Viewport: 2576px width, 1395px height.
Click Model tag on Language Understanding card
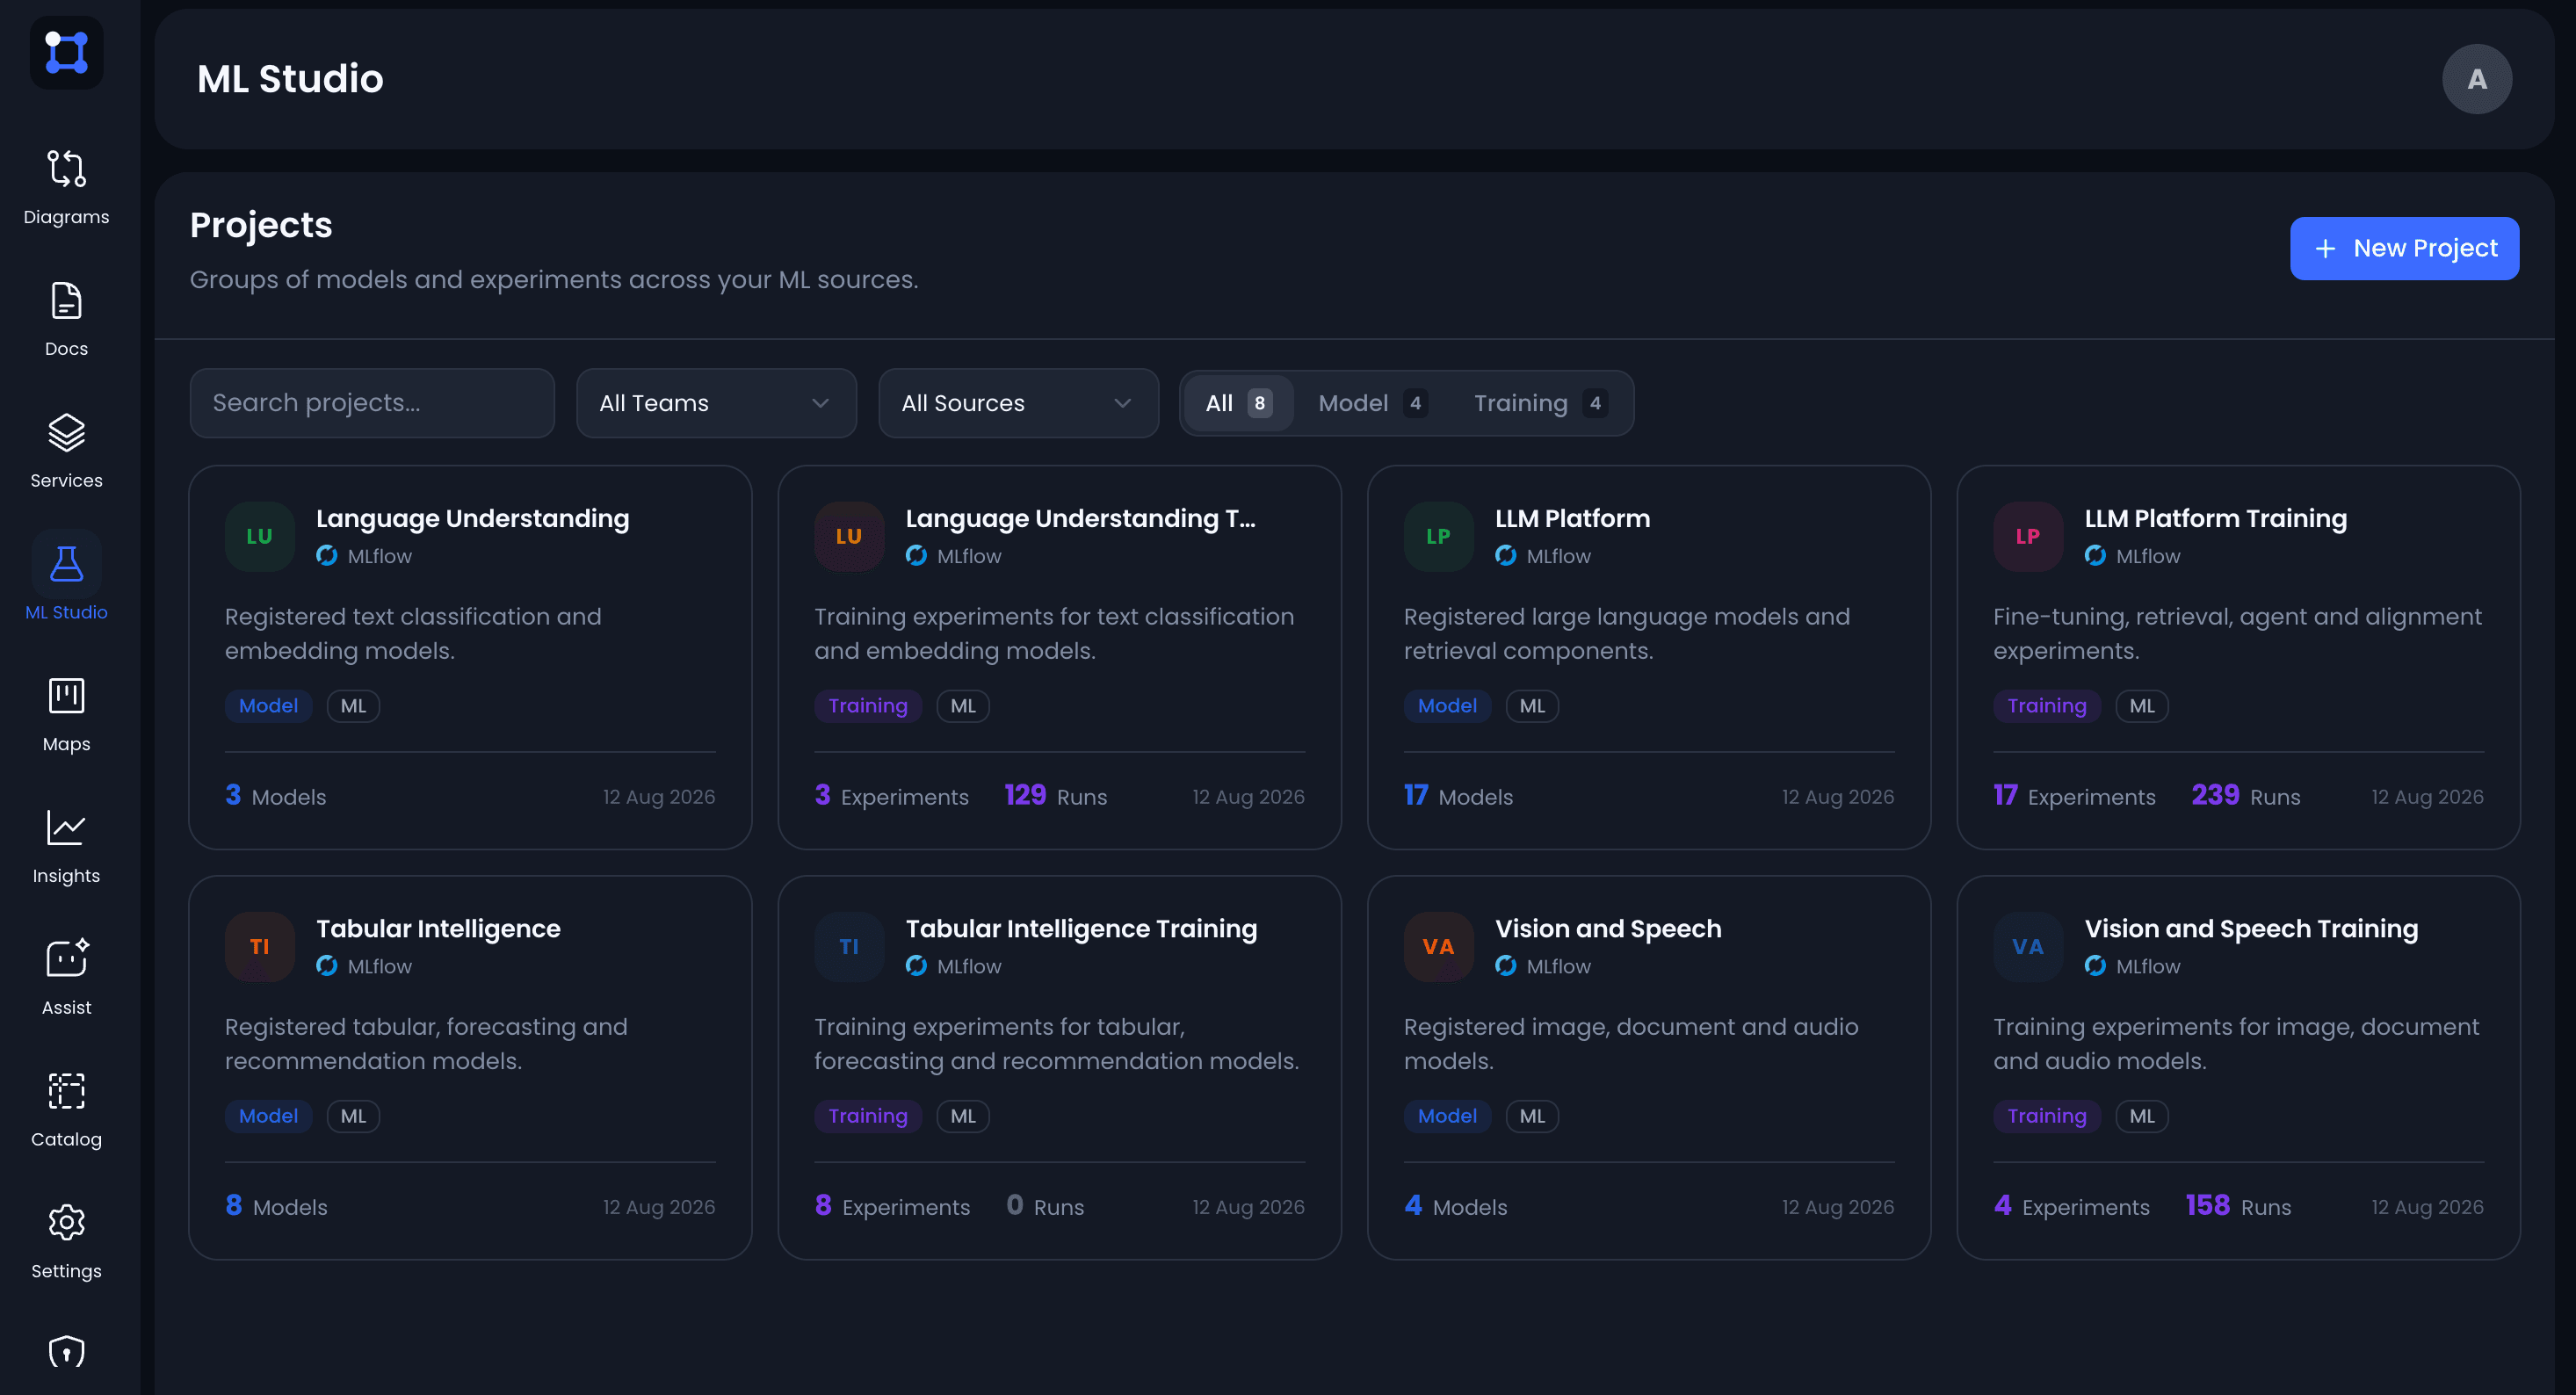268,706
